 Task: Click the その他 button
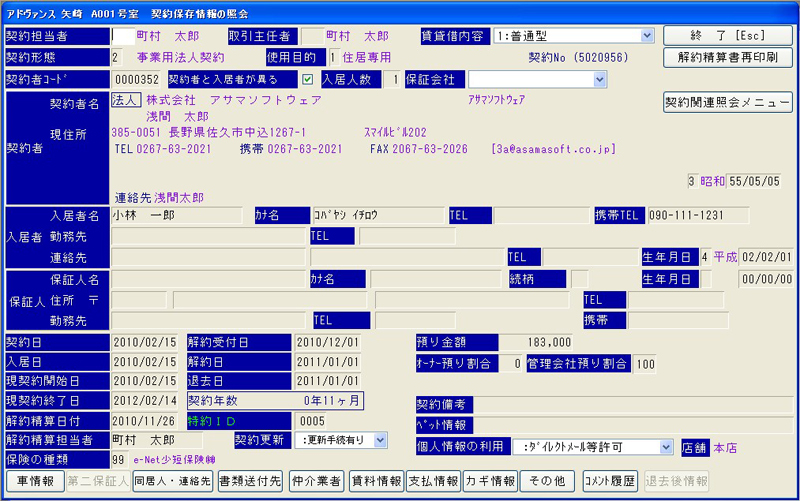[548, 481]
